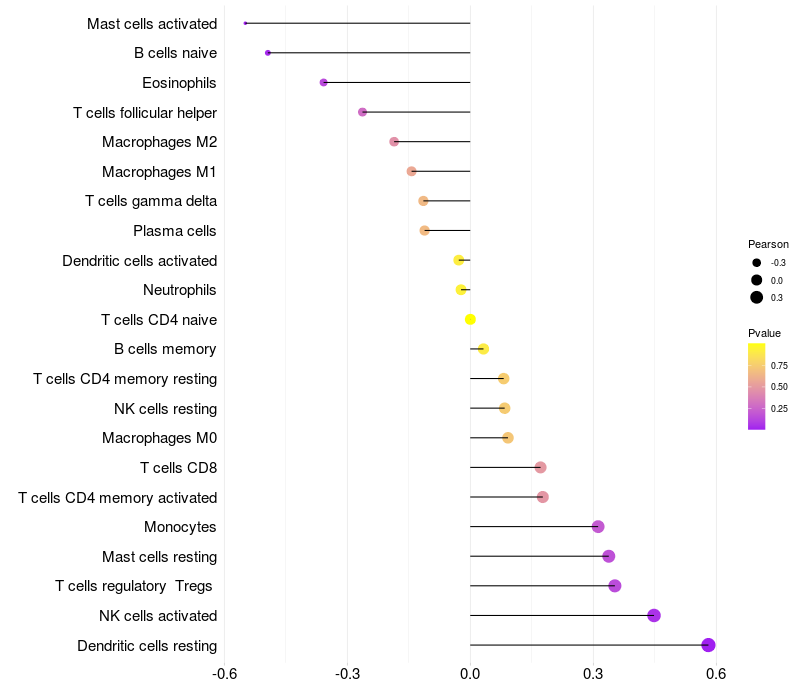Viewport: 800px width, 700px height.
Task: Click the T cells follicular helper dot
Action: coord(362,112)
